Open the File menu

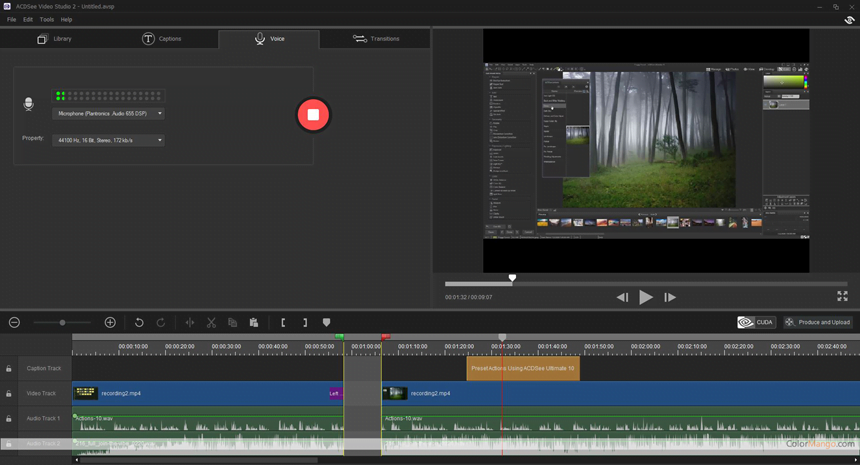coord(12,19)
